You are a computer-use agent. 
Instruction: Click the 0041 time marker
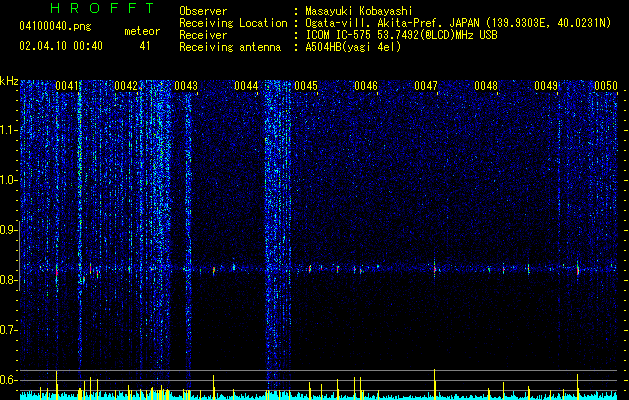pos(67,86)
